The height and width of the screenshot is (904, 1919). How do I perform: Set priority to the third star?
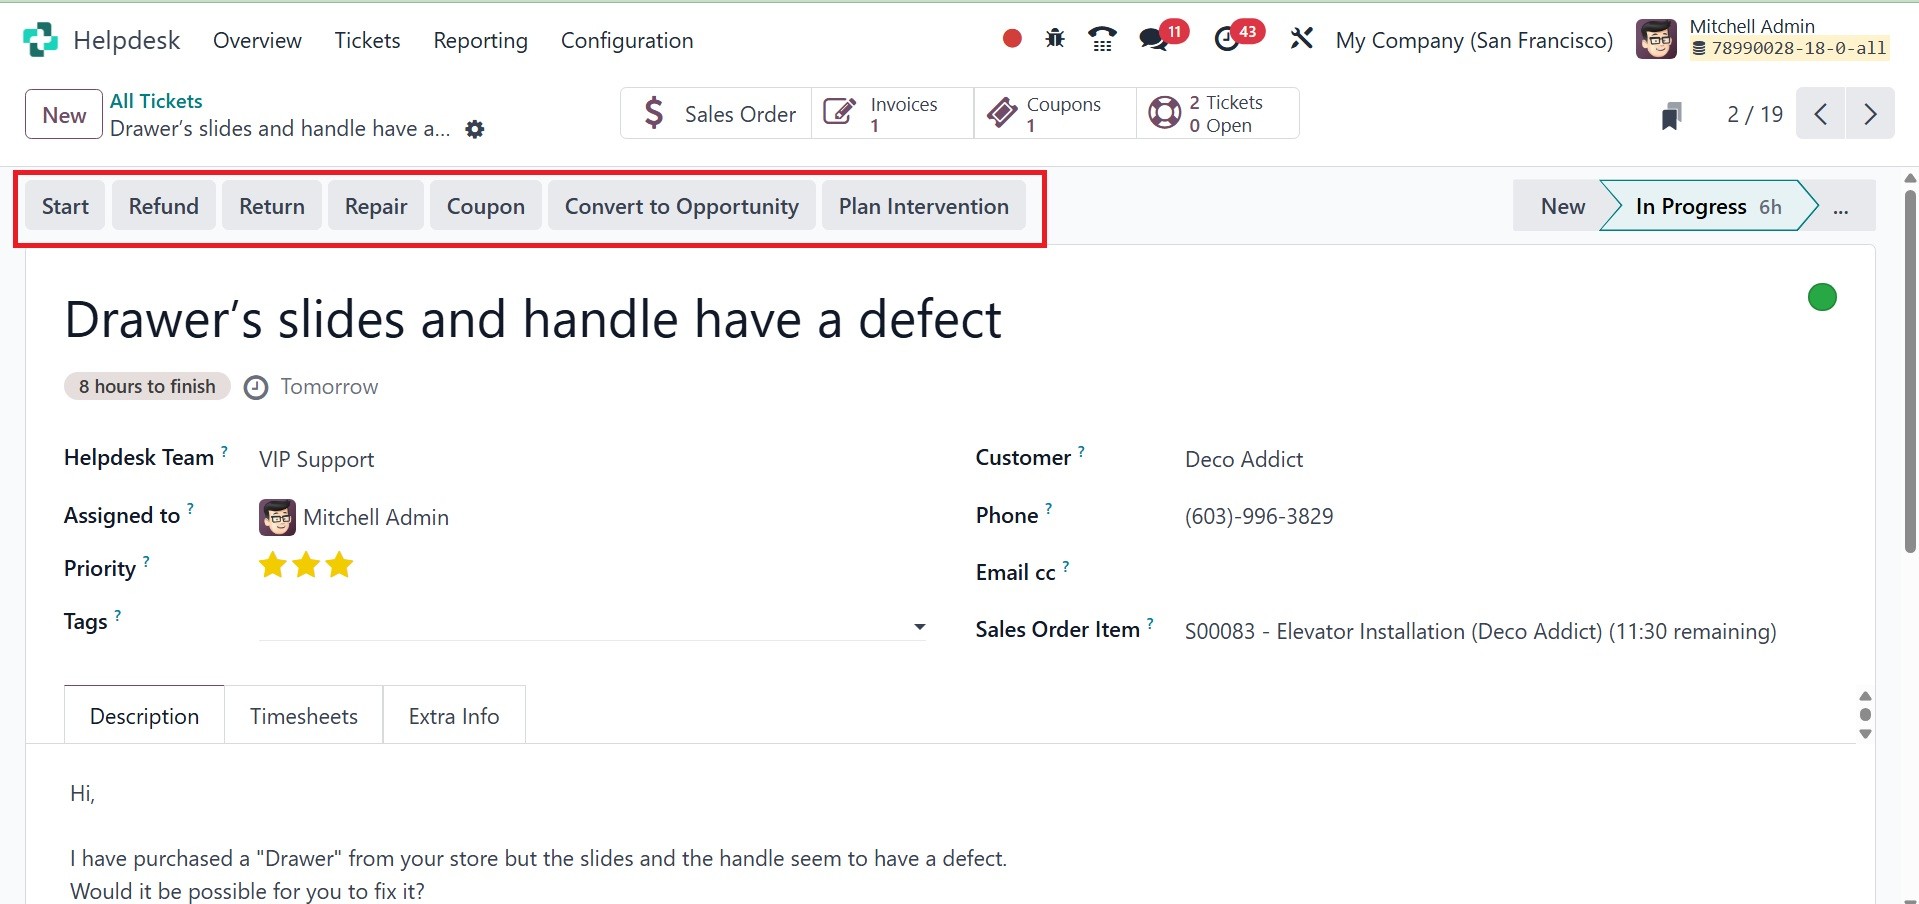[x=340, y=565]
